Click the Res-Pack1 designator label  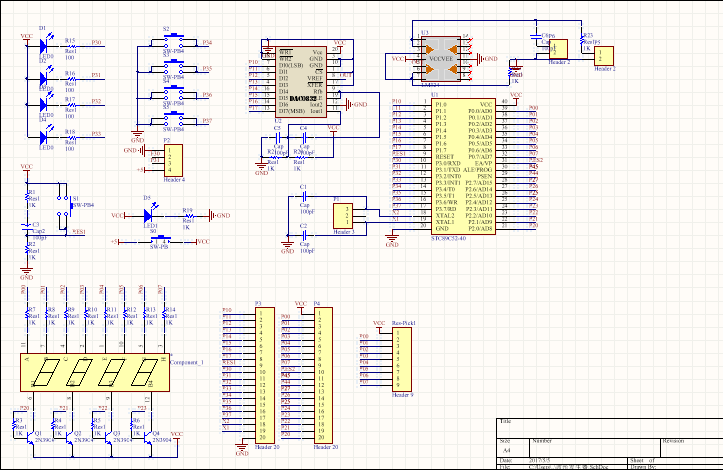pos(403,323)
